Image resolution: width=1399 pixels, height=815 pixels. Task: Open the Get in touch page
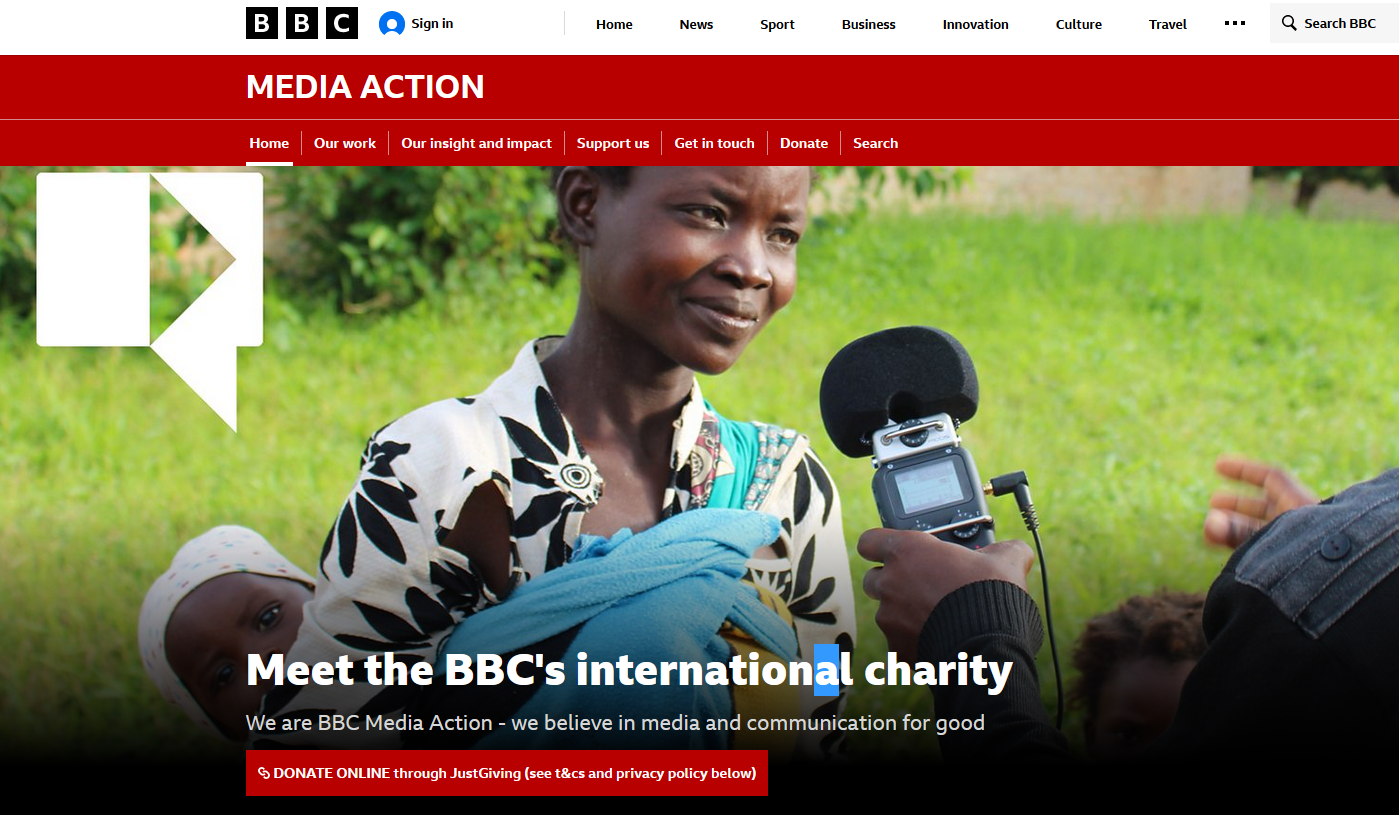pyautogui.click(x=714, y=143)
